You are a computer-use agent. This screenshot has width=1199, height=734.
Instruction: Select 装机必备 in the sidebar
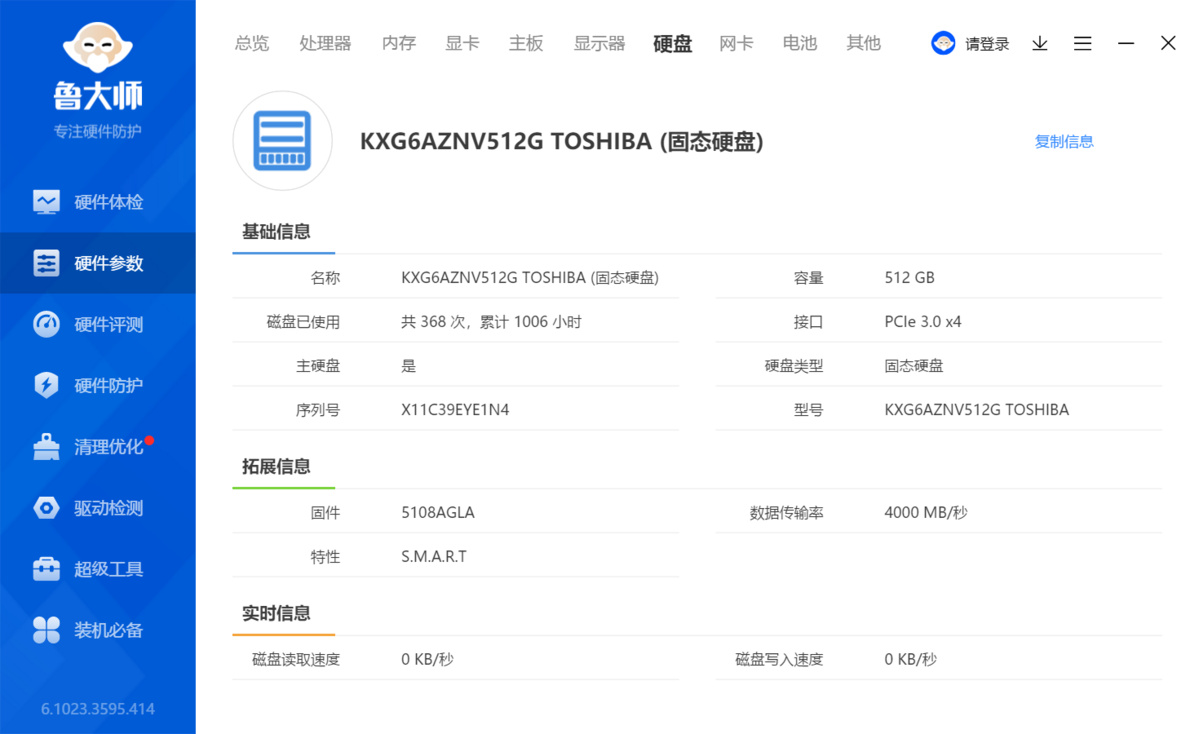pos(98,630)
